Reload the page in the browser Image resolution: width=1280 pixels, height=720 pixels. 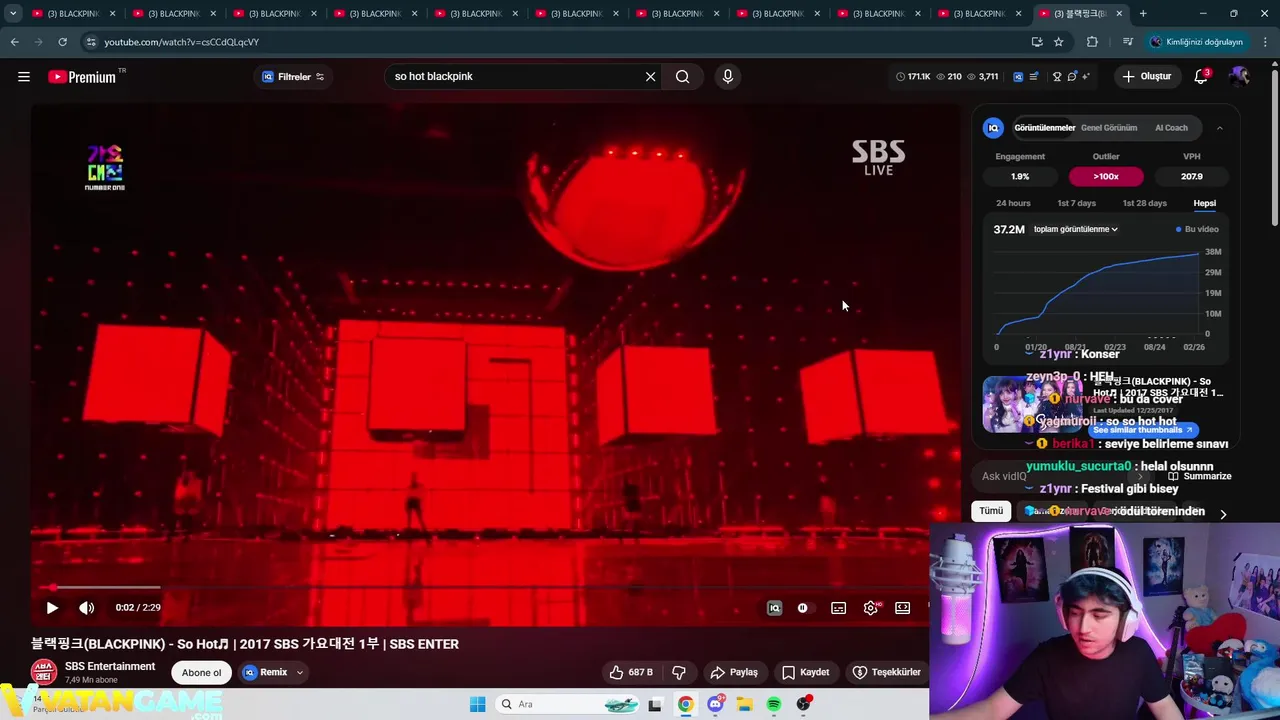(62, 42)
